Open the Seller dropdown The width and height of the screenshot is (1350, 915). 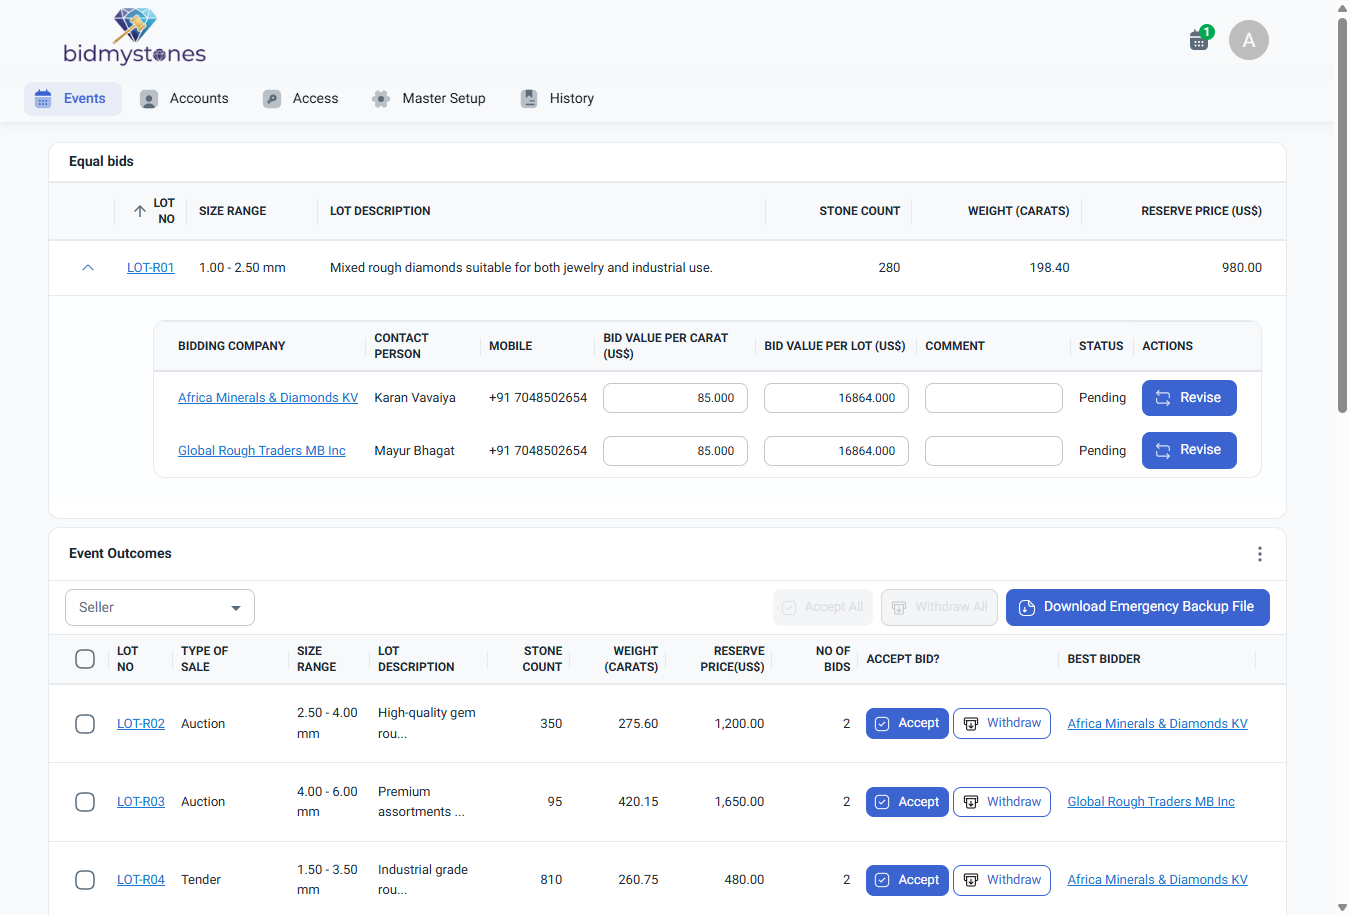pos(160,608)
